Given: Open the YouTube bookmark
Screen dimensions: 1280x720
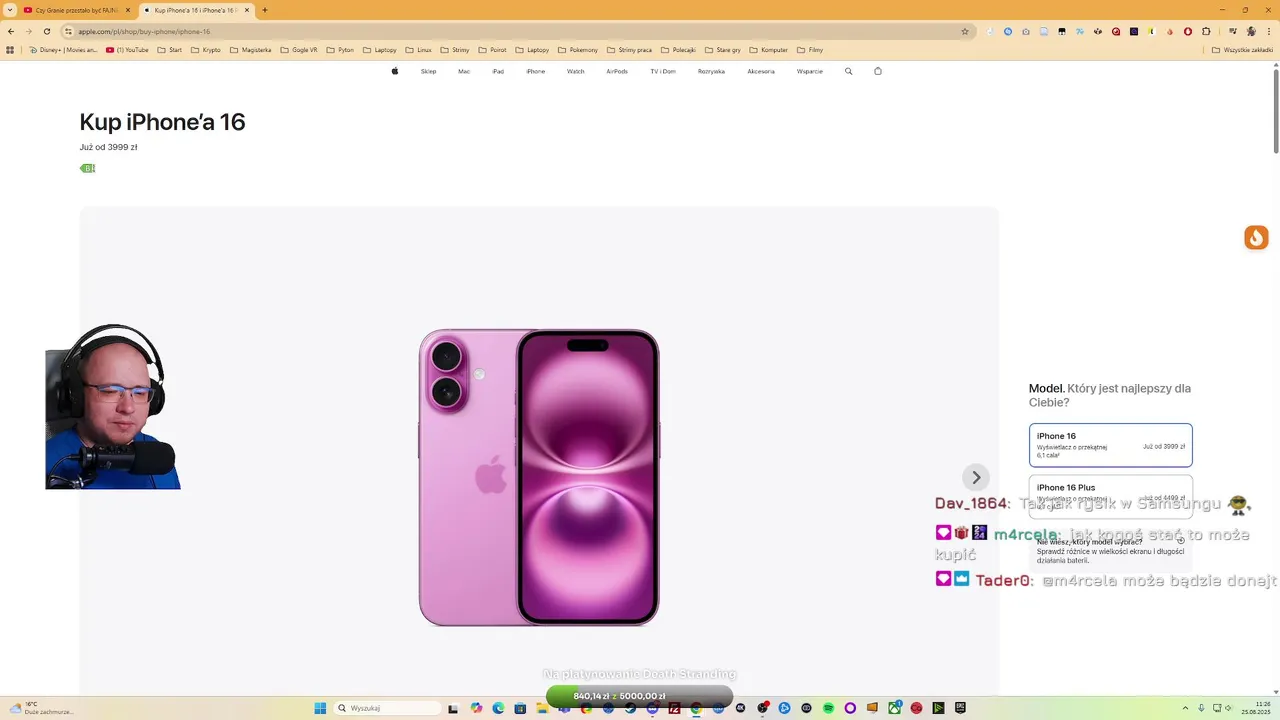Looking at the screenshot, I should (x=127, y=49).
